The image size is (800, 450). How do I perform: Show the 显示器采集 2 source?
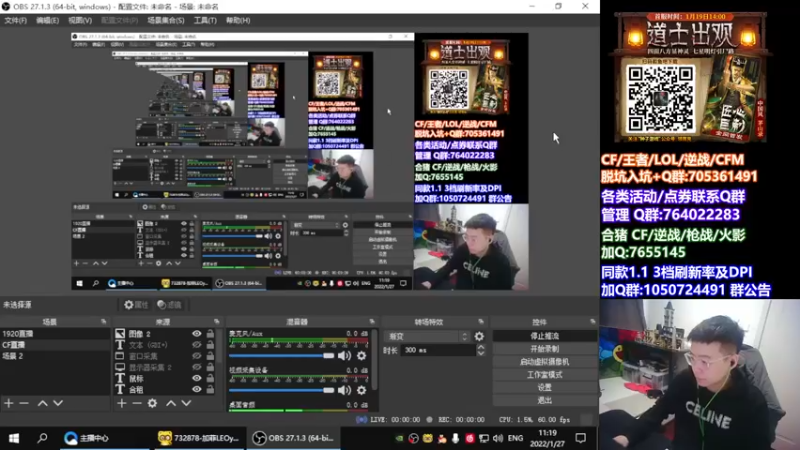tap(196, 367)
